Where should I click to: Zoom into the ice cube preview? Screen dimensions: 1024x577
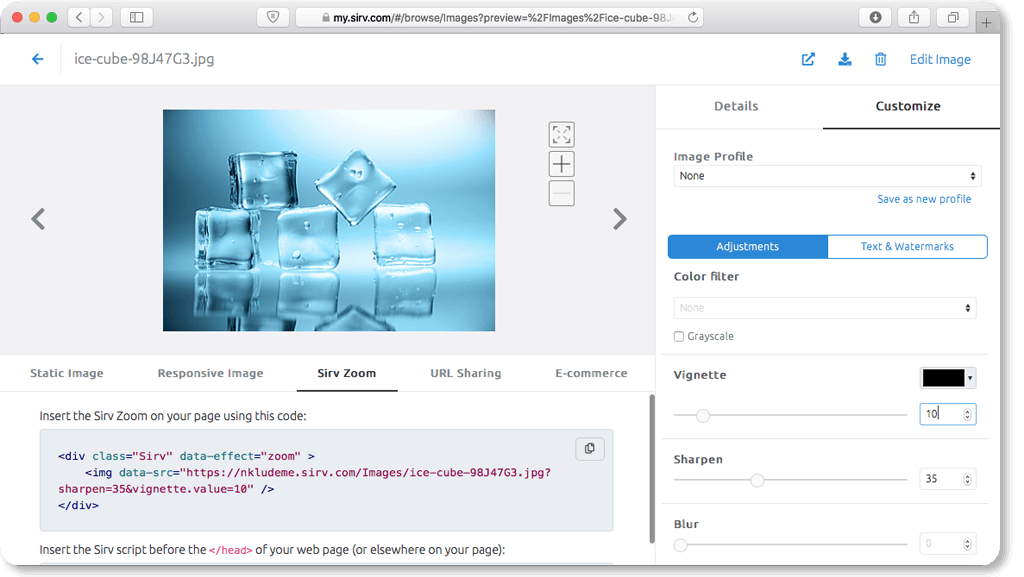[561, 164]
